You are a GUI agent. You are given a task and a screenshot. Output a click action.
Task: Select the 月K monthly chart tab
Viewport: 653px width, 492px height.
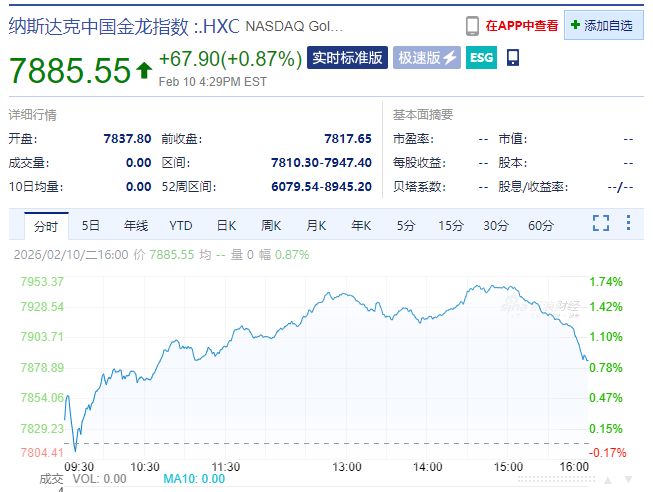pos(316,225)
